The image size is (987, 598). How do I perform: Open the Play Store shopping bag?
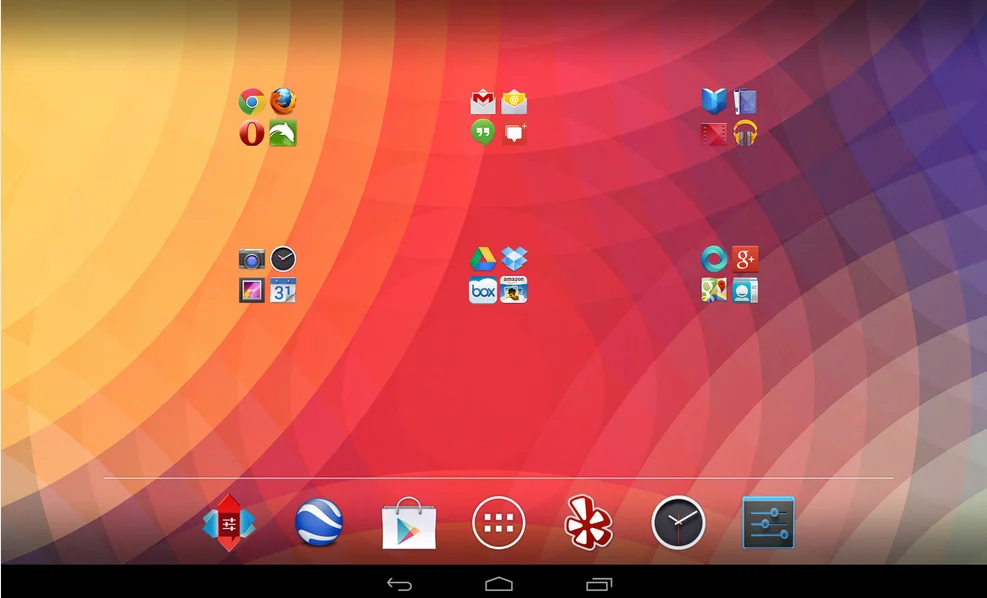pyautogui.click(x=409, y=523)
